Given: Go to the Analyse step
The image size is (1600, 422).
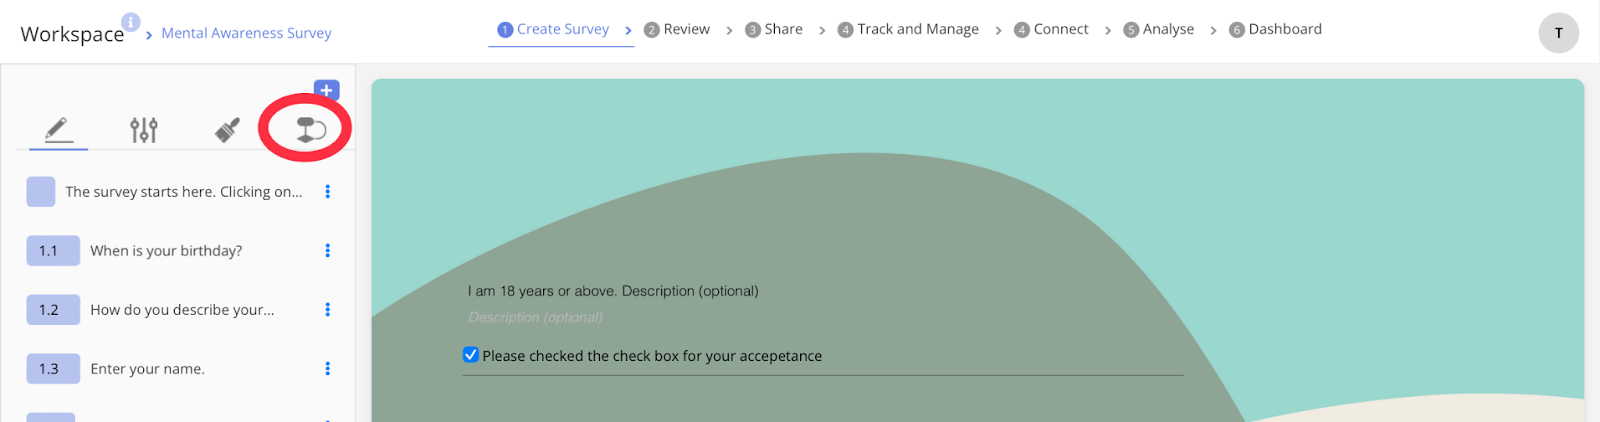Looking at the screenshot, I should click(x=1159, y=30).
